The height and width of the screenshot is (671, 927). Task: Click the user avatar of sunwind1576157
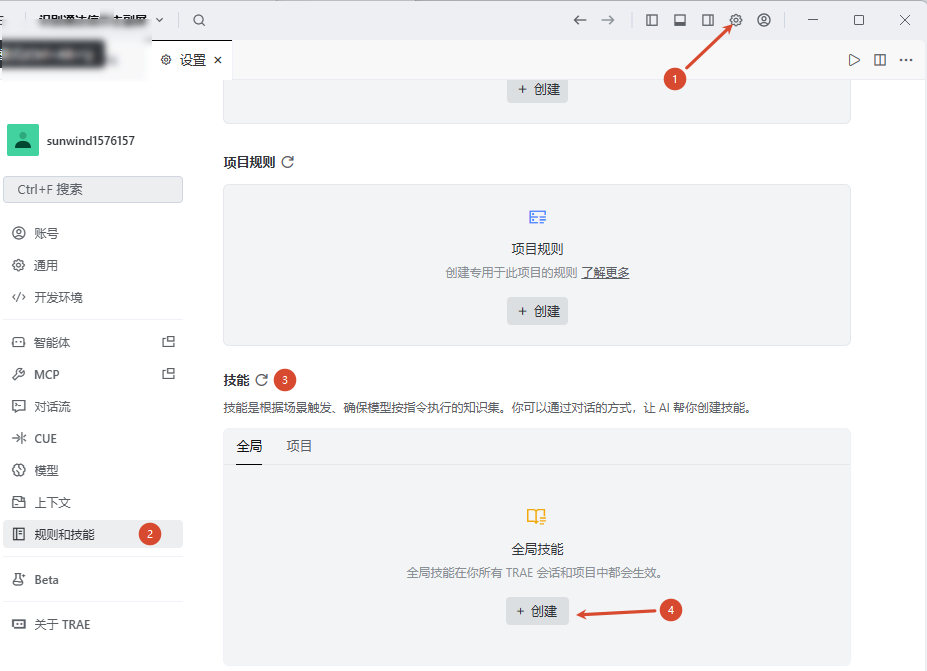(x=23, y=140)
